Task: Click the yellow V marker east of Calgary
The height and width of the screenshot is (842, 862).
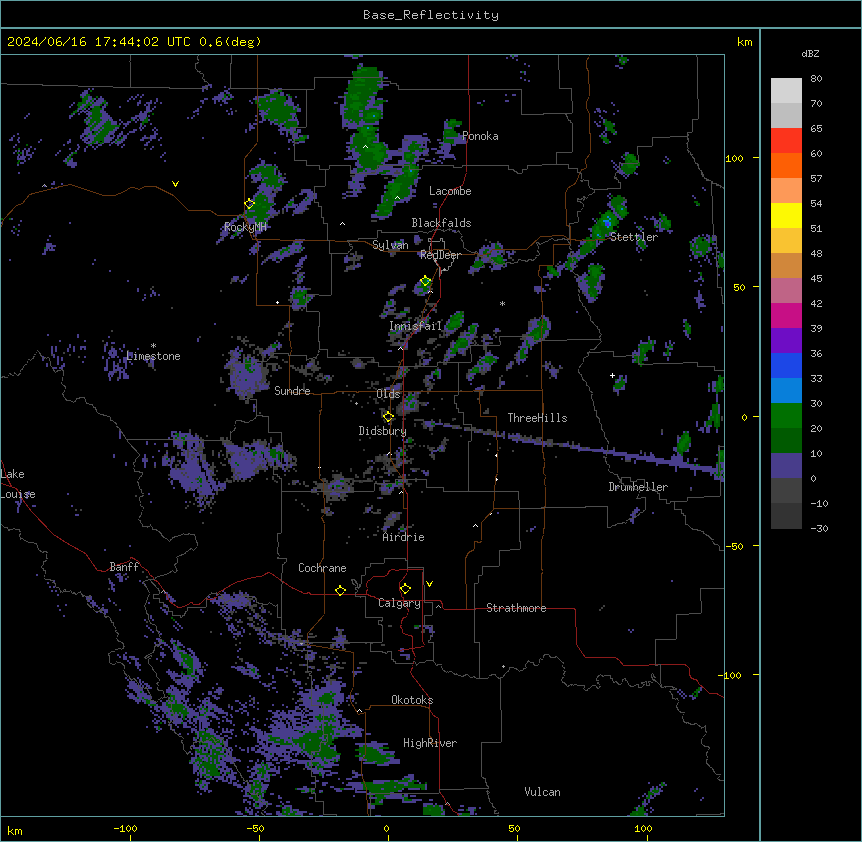Action: 429,584
